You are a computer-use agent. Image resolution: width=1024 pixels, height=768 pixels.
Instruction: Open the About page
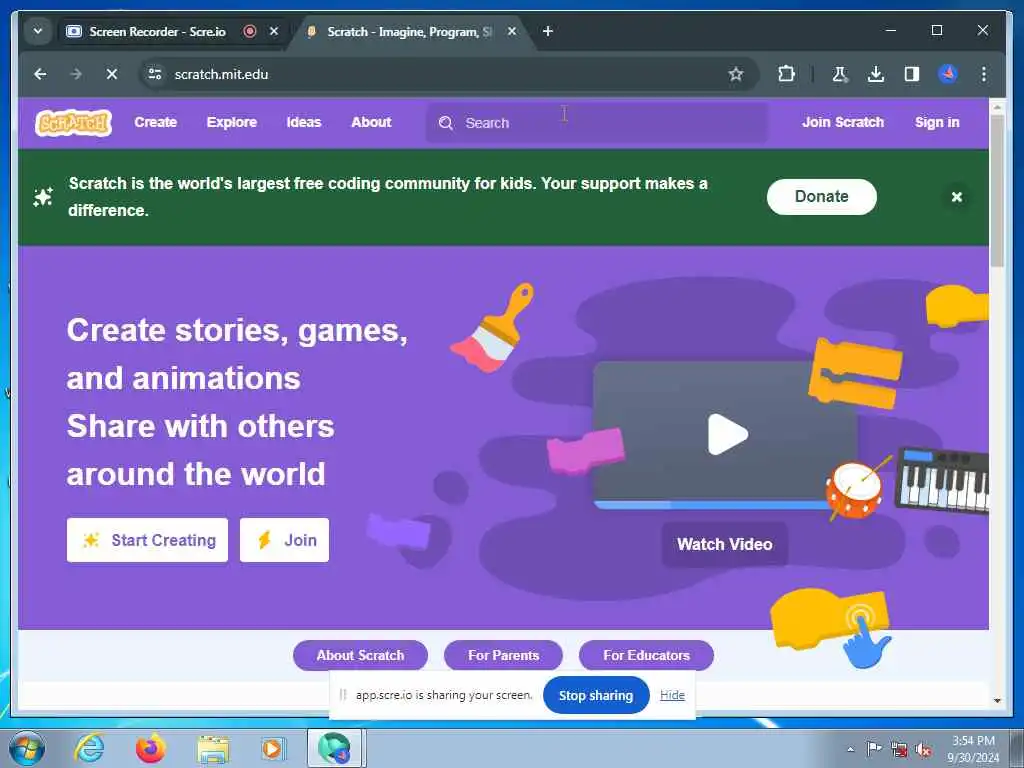point(371,122)
